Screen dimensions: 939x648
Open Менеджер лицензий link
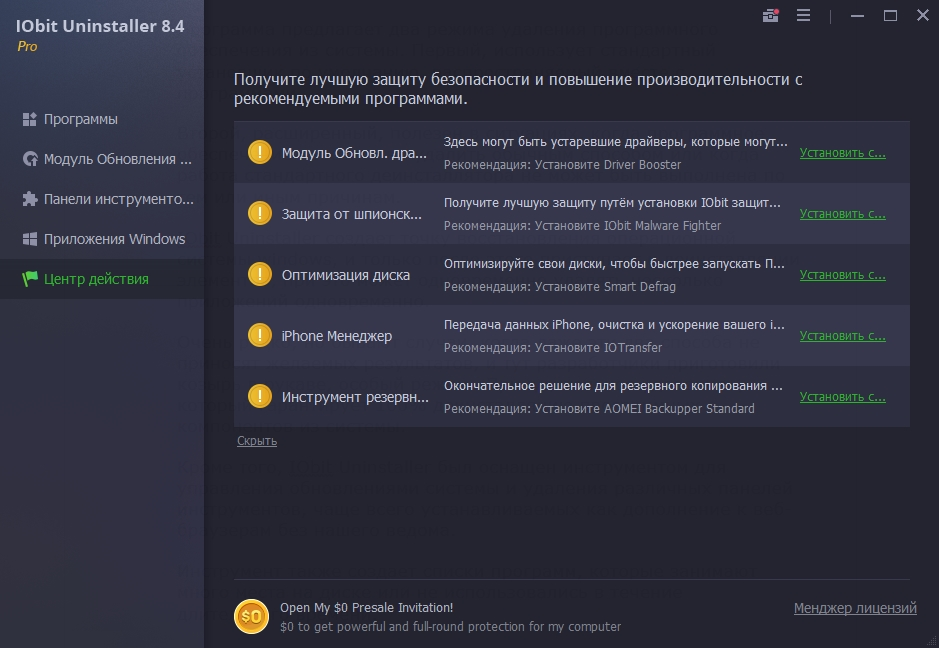pyautogui.click(x=855, y=608)
